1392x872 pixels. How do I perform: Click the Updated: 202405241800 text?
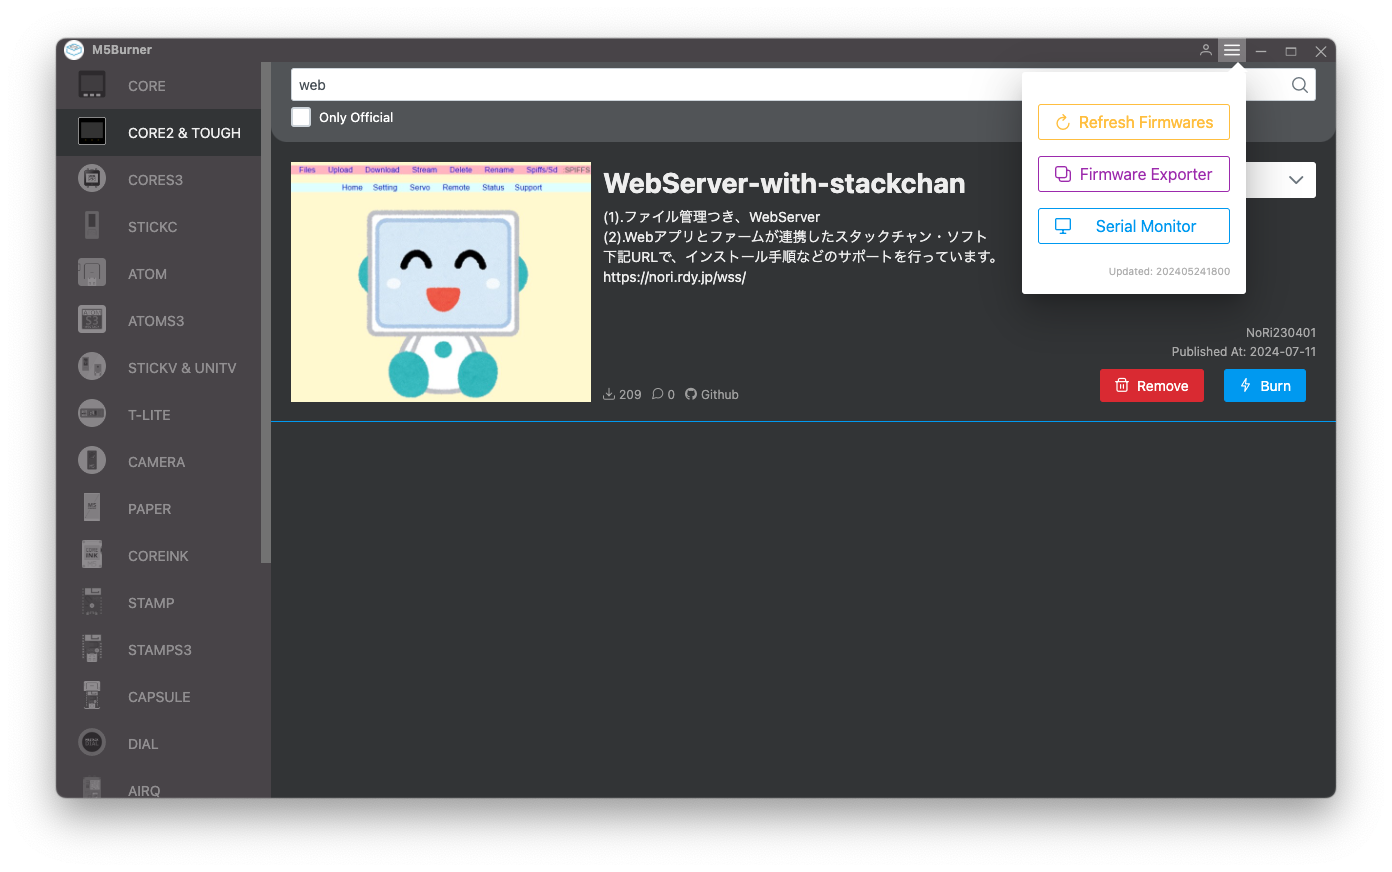point(1169,271)
